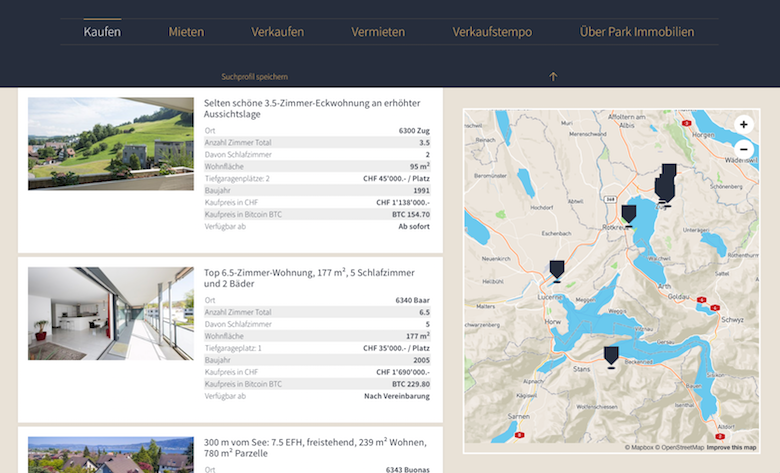Zoom out the map with minus button

tap(744, 149)
